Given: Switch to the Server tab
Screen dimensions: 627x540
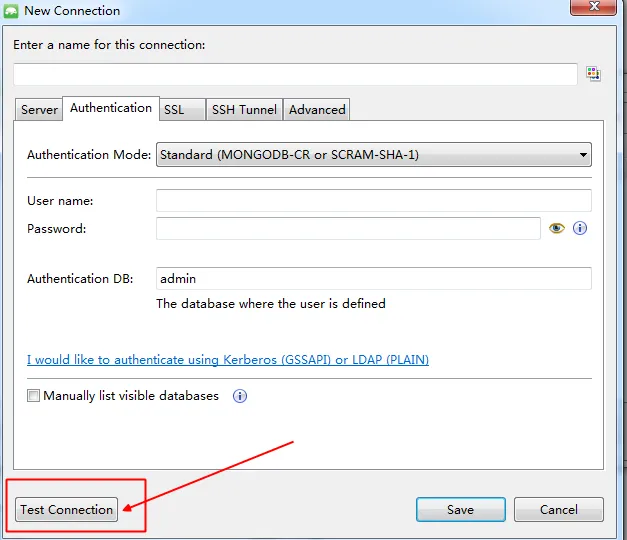Looking at the screenshot, I should click(39, 110).
